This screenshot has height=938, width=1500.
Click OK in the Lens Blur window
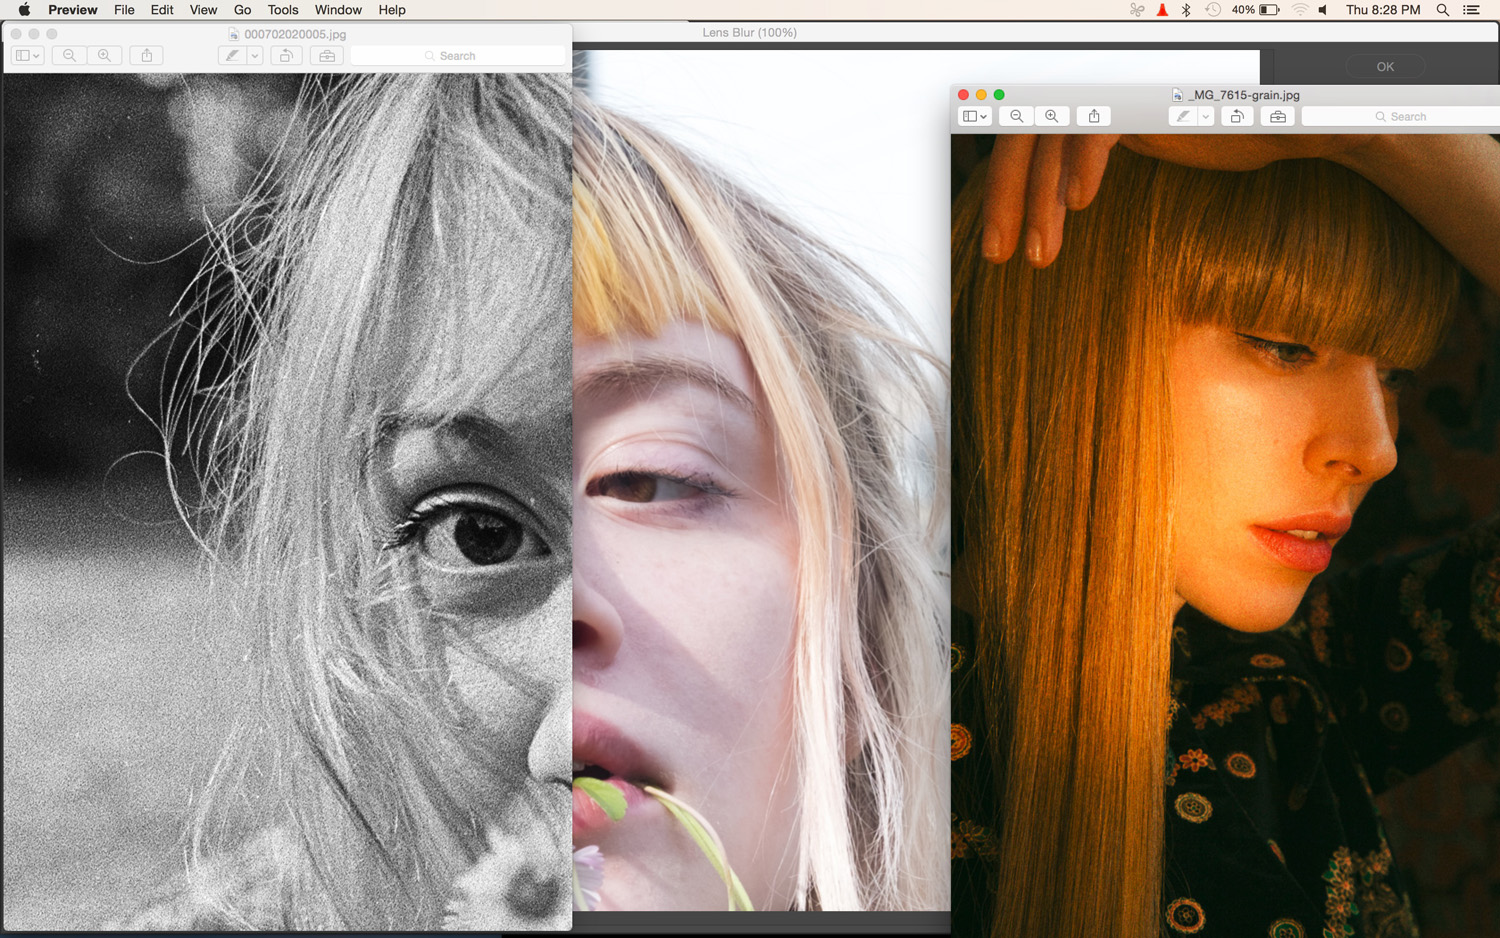coord(1385,67)
